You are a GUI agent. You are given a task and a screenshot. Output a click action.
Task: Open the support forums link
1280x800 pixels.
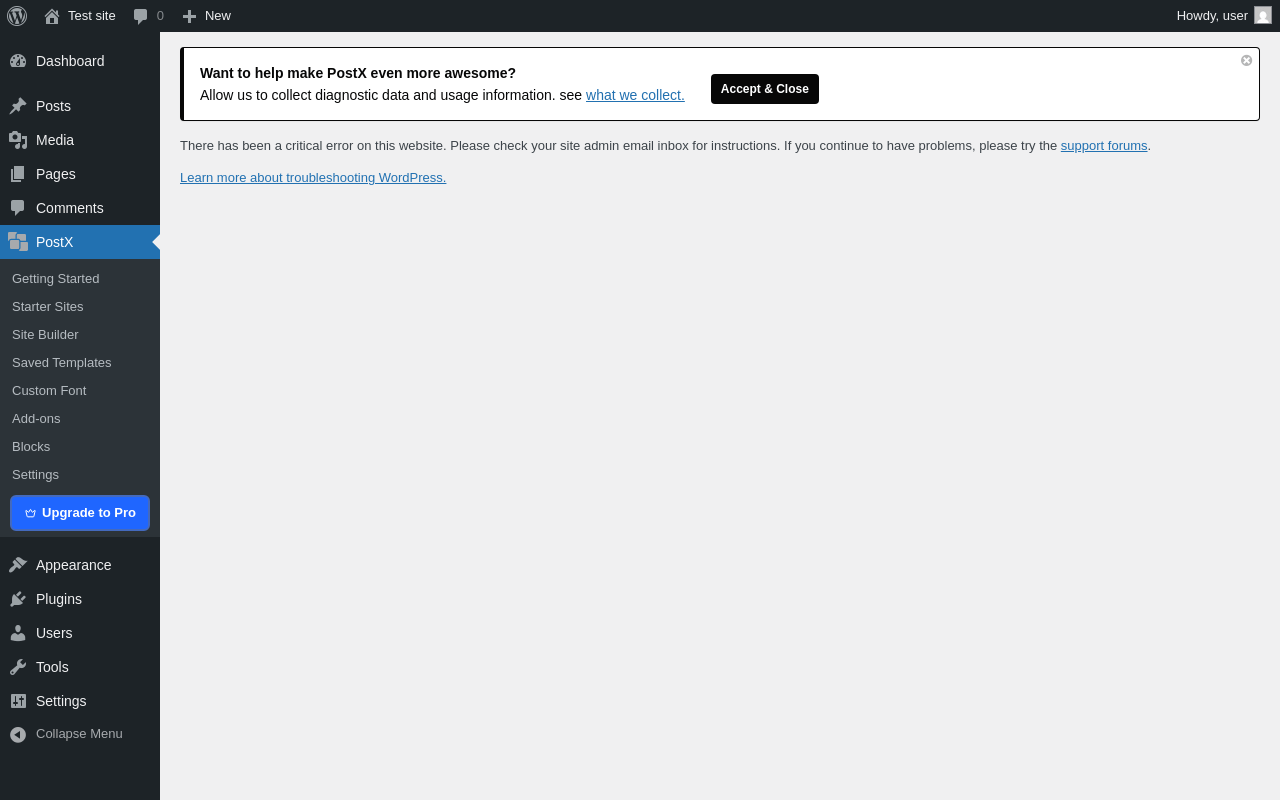[x=1104, y=146]
